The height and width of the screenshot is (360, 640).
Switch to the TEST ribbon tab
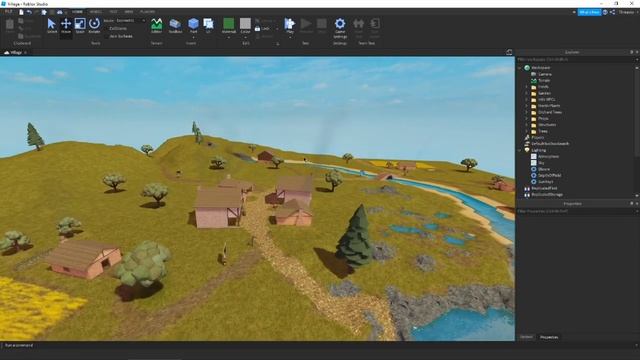pos(113,12)
